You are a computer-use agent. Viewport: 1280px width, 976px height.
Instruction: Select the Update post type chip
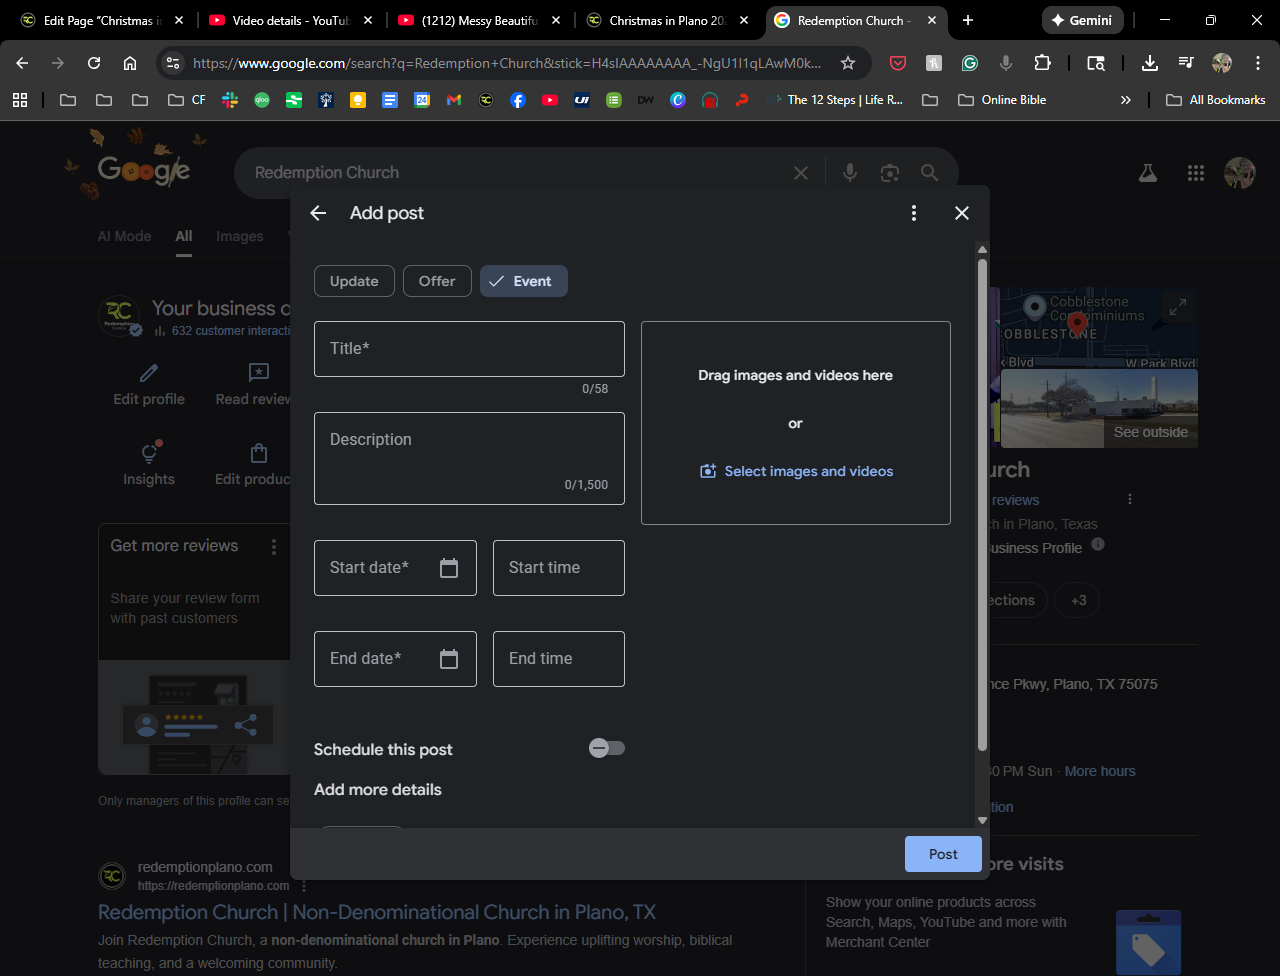(354, 281)
